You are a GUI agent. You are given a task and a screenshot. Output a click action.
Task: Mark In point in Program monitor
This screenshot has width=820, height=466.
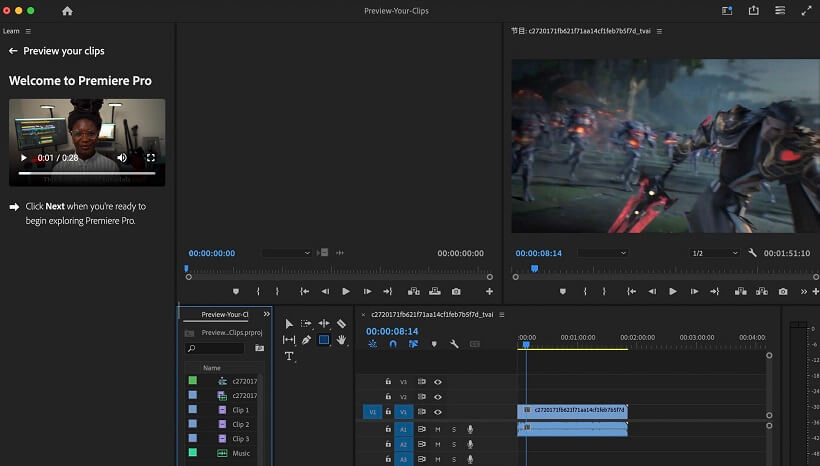point(585,291)
